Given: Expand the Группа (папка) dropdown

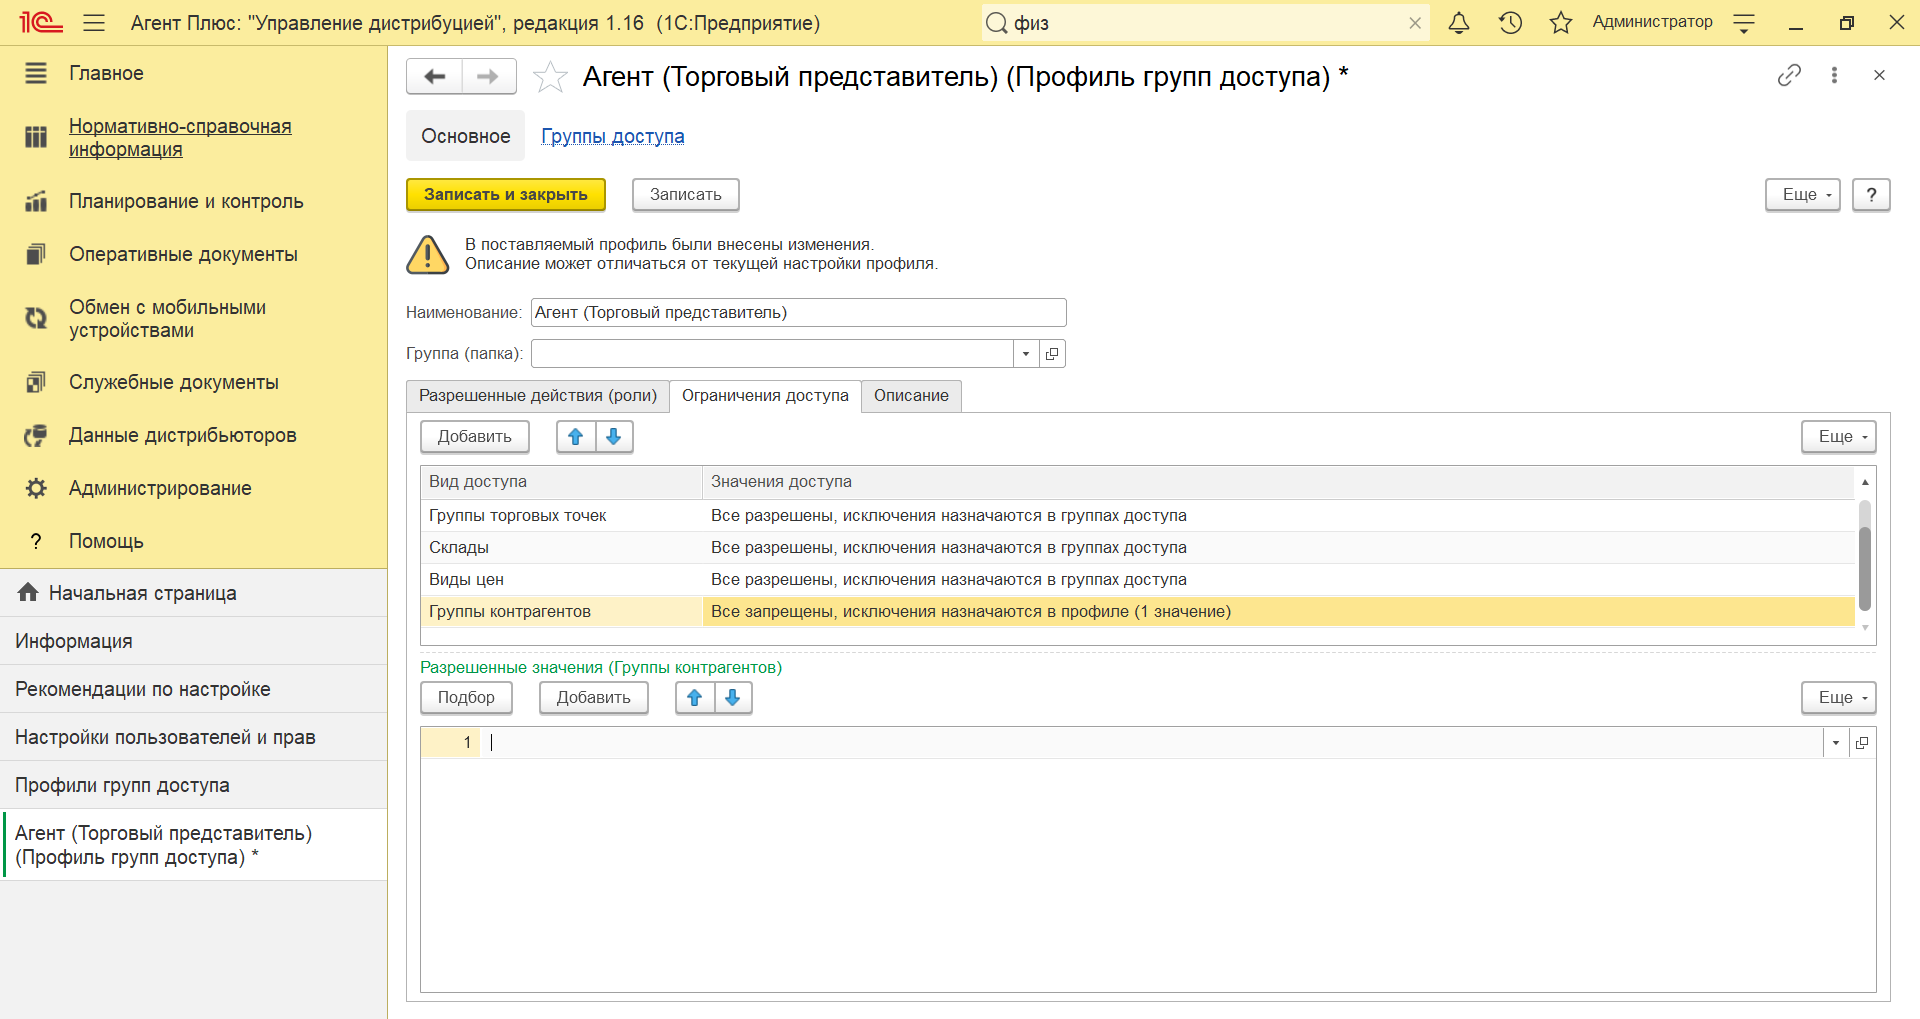Looking at the screenshot, I should [x=1026, y=354].
